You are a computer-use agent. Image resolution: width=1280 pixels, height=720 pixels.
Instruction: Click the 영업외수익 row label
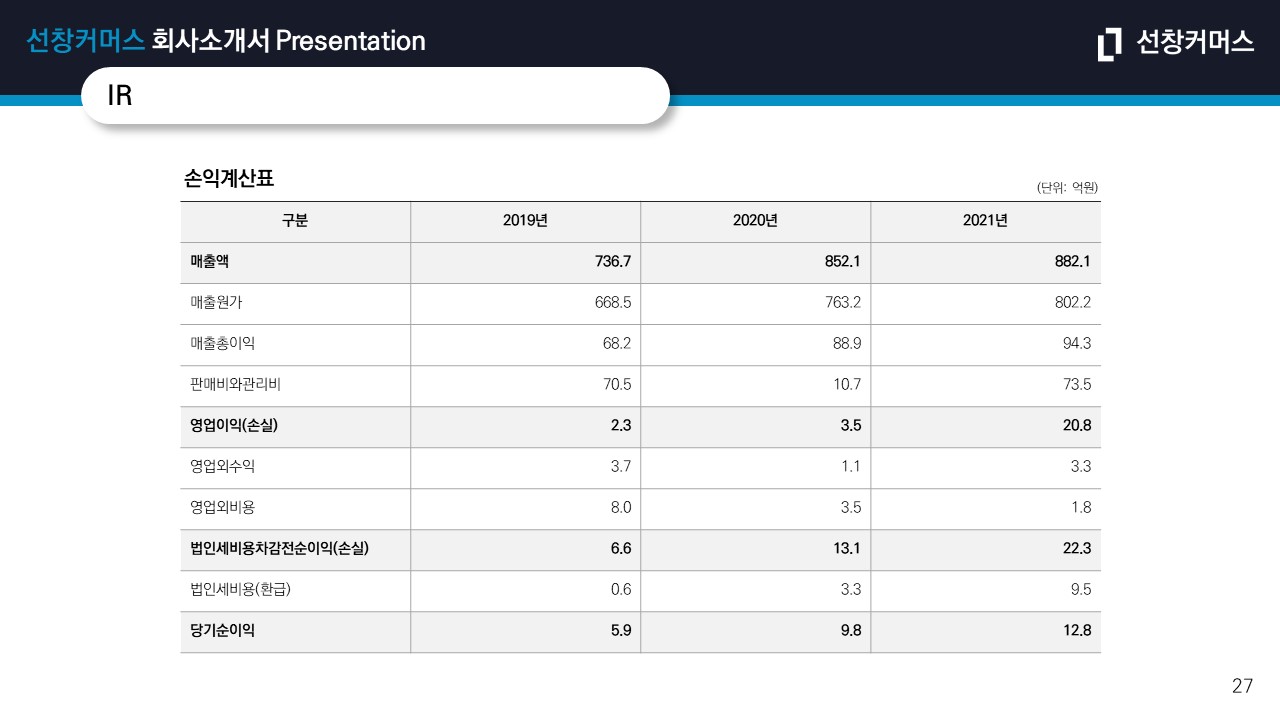click(x=223, y=467)
